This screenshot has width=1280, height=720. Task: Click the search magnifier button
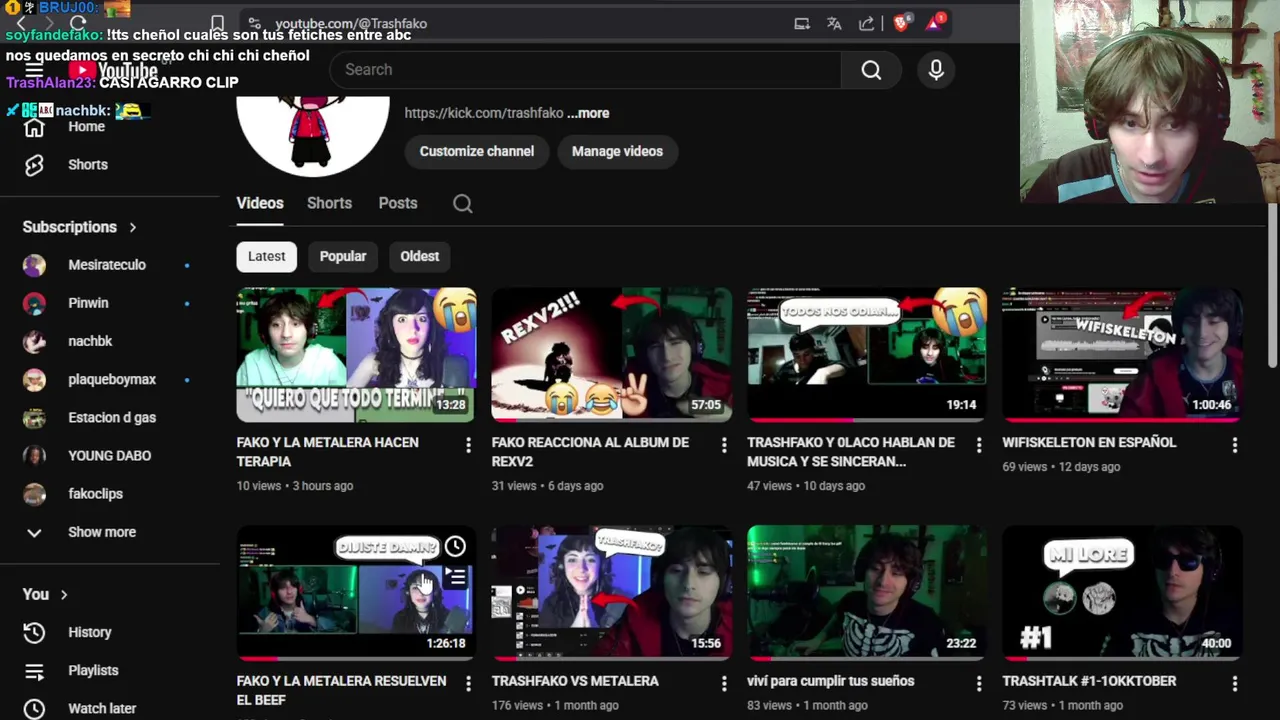871,70
